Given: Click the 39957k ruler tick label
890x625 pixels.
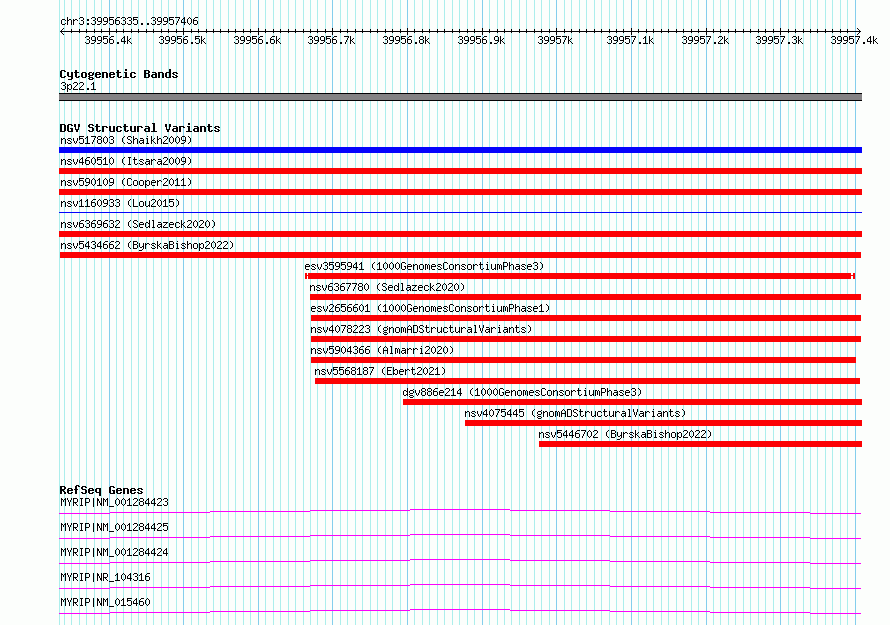Looking at the screenshot, I should tap(556, 40).
